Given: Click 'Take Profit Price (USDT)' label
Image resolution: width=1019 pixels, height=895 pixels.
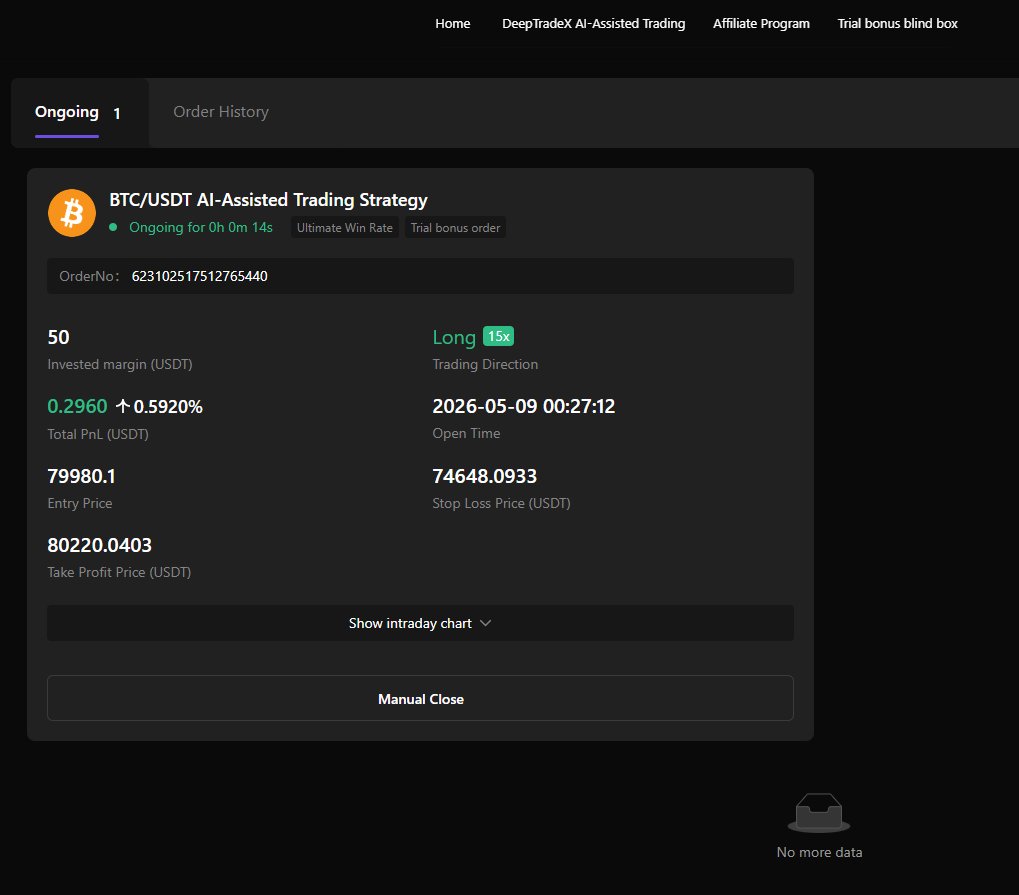Looking at the screenshot, I should [119, 573].
